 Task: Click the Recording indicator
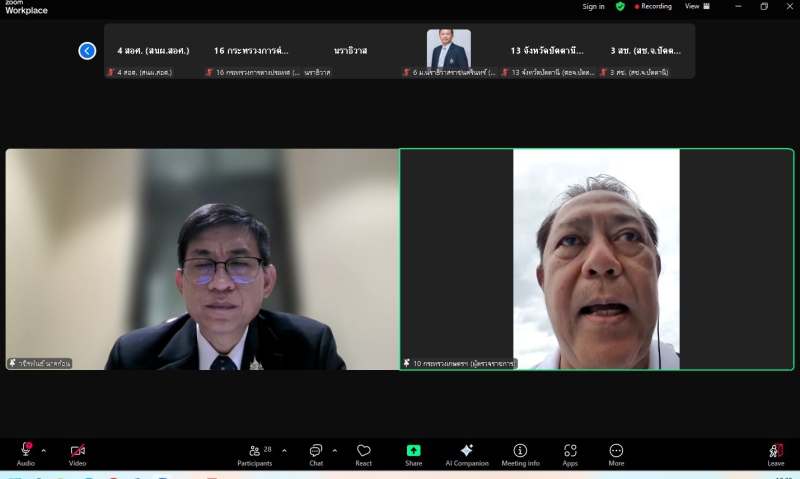[653, 6]
